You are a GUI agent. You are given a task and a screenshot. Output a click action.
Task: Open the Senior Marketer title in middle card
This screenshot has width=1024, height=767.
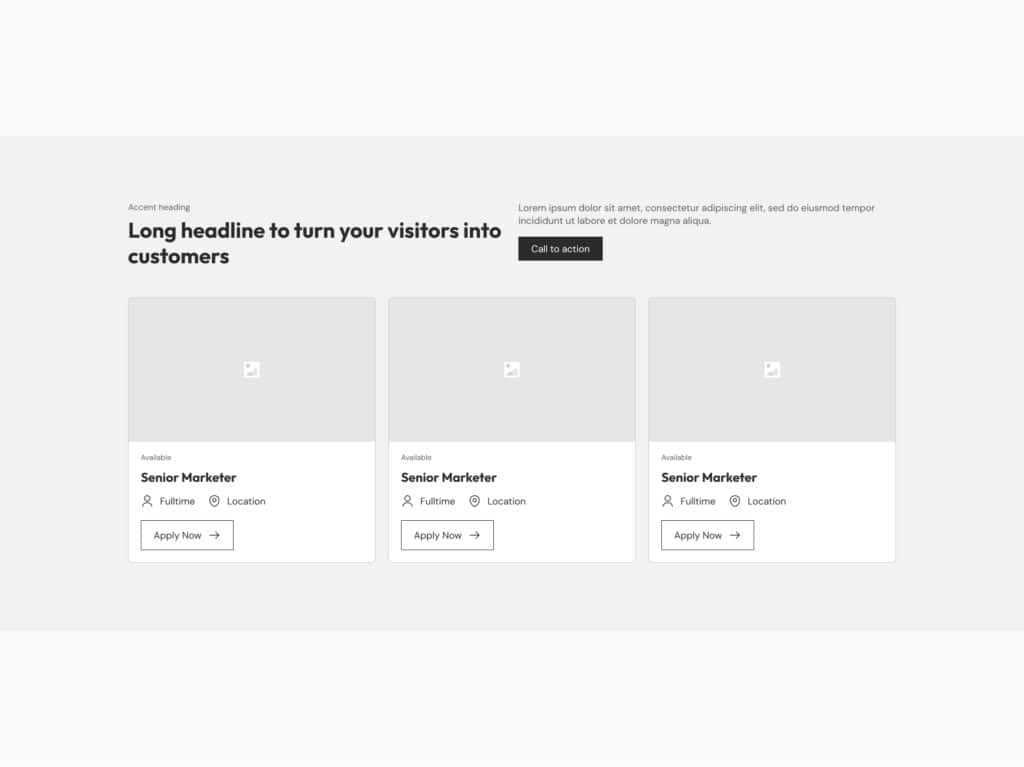click(x=448, y=478)
